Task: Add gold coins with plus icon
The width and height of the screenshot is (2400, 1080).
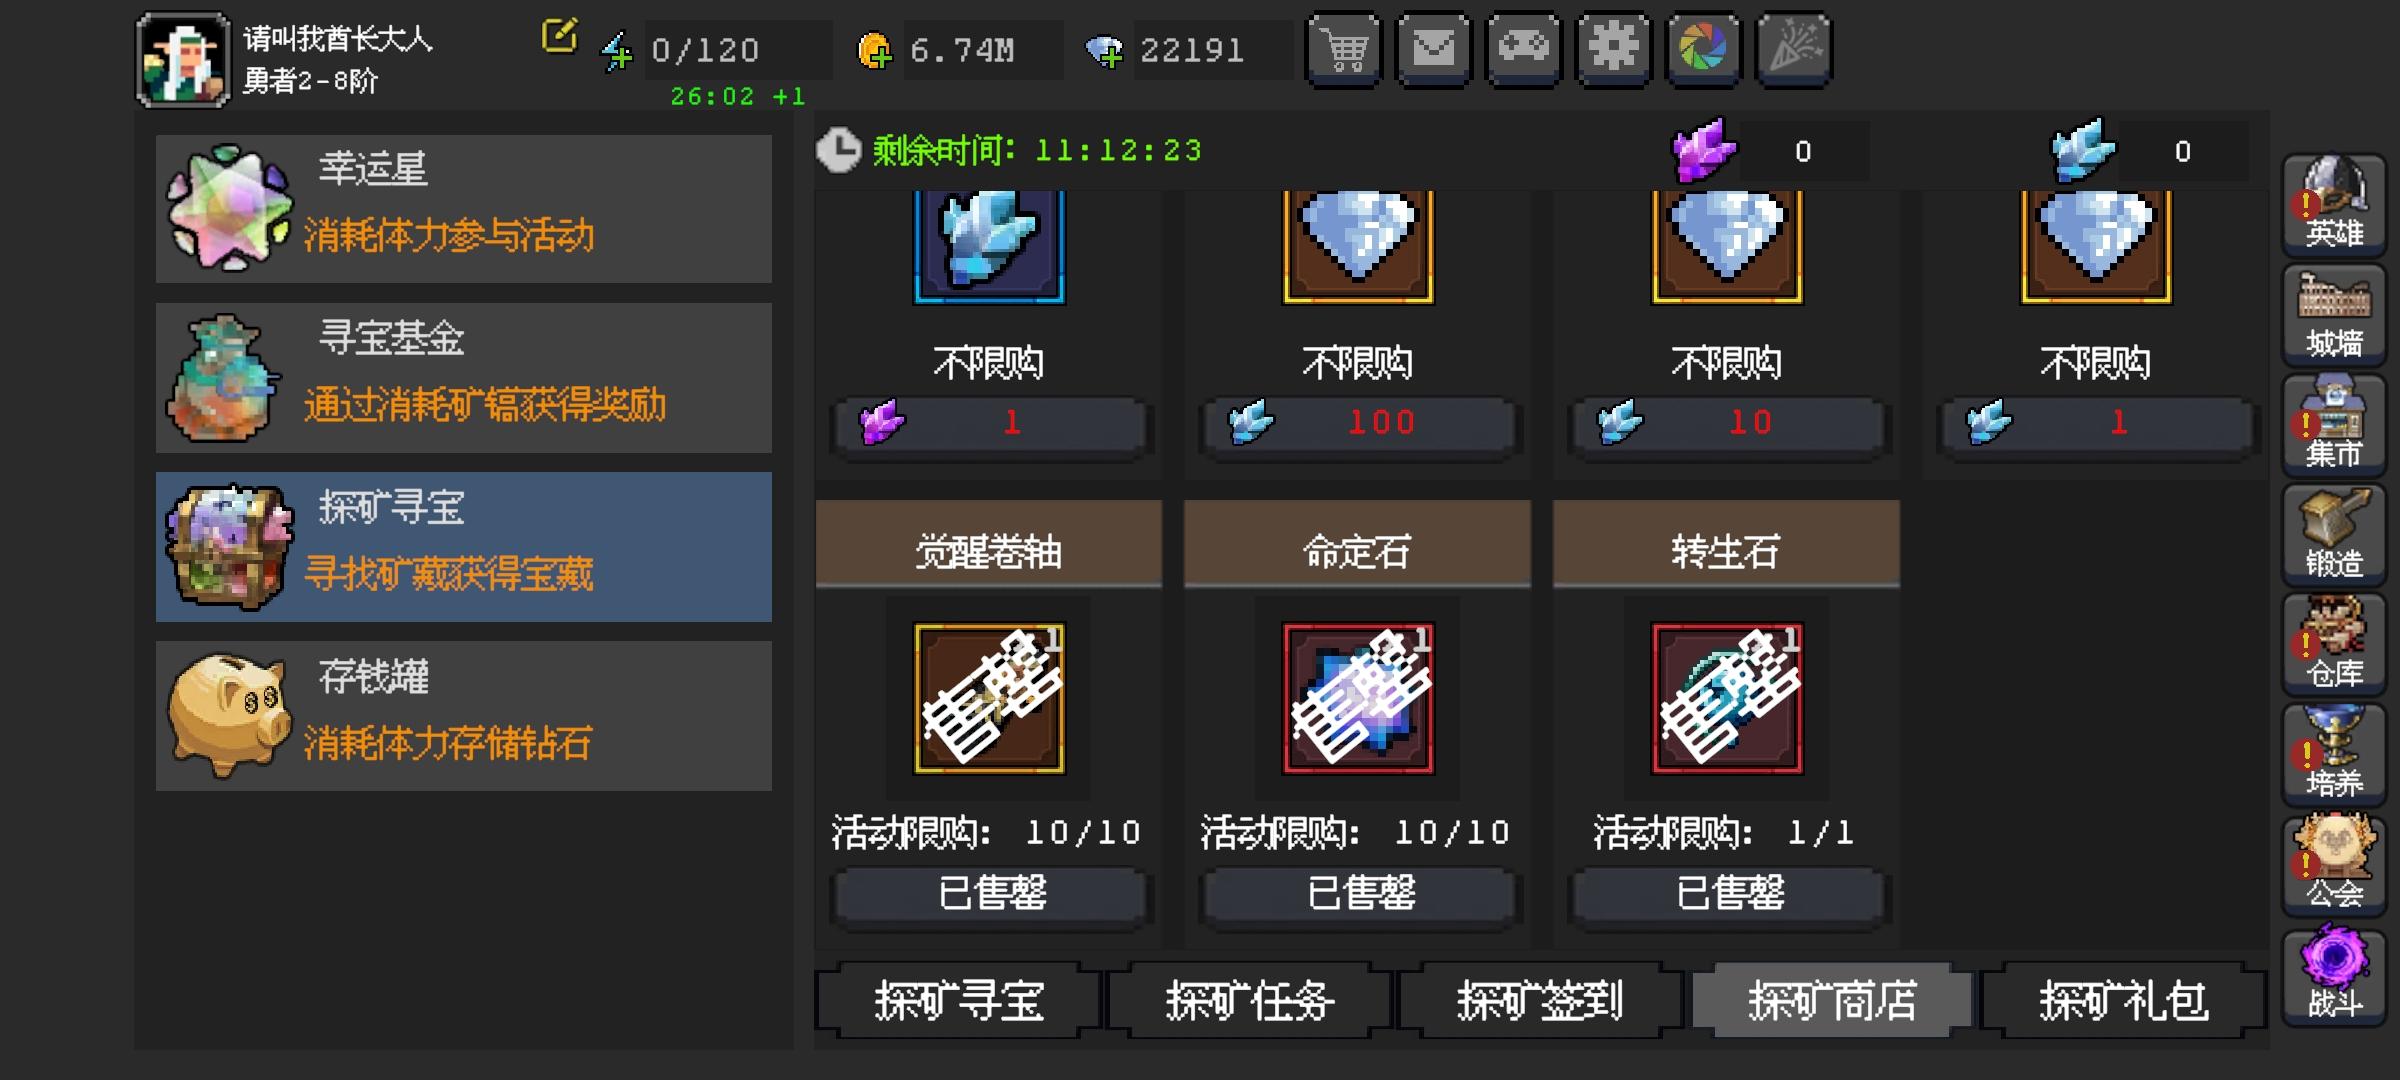Action: [874, 50]
